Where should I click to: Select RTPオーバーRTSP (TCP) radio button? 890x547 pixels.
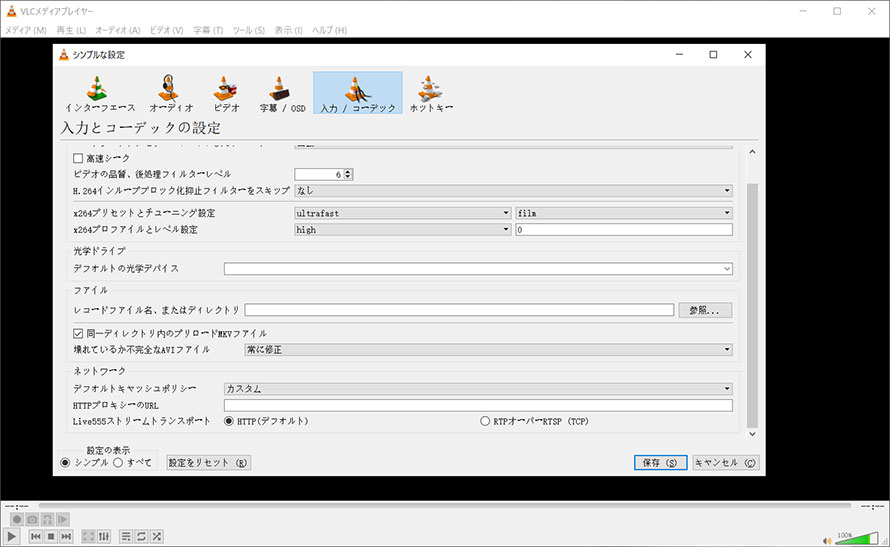pyautogui.click(x=485, y=421)
